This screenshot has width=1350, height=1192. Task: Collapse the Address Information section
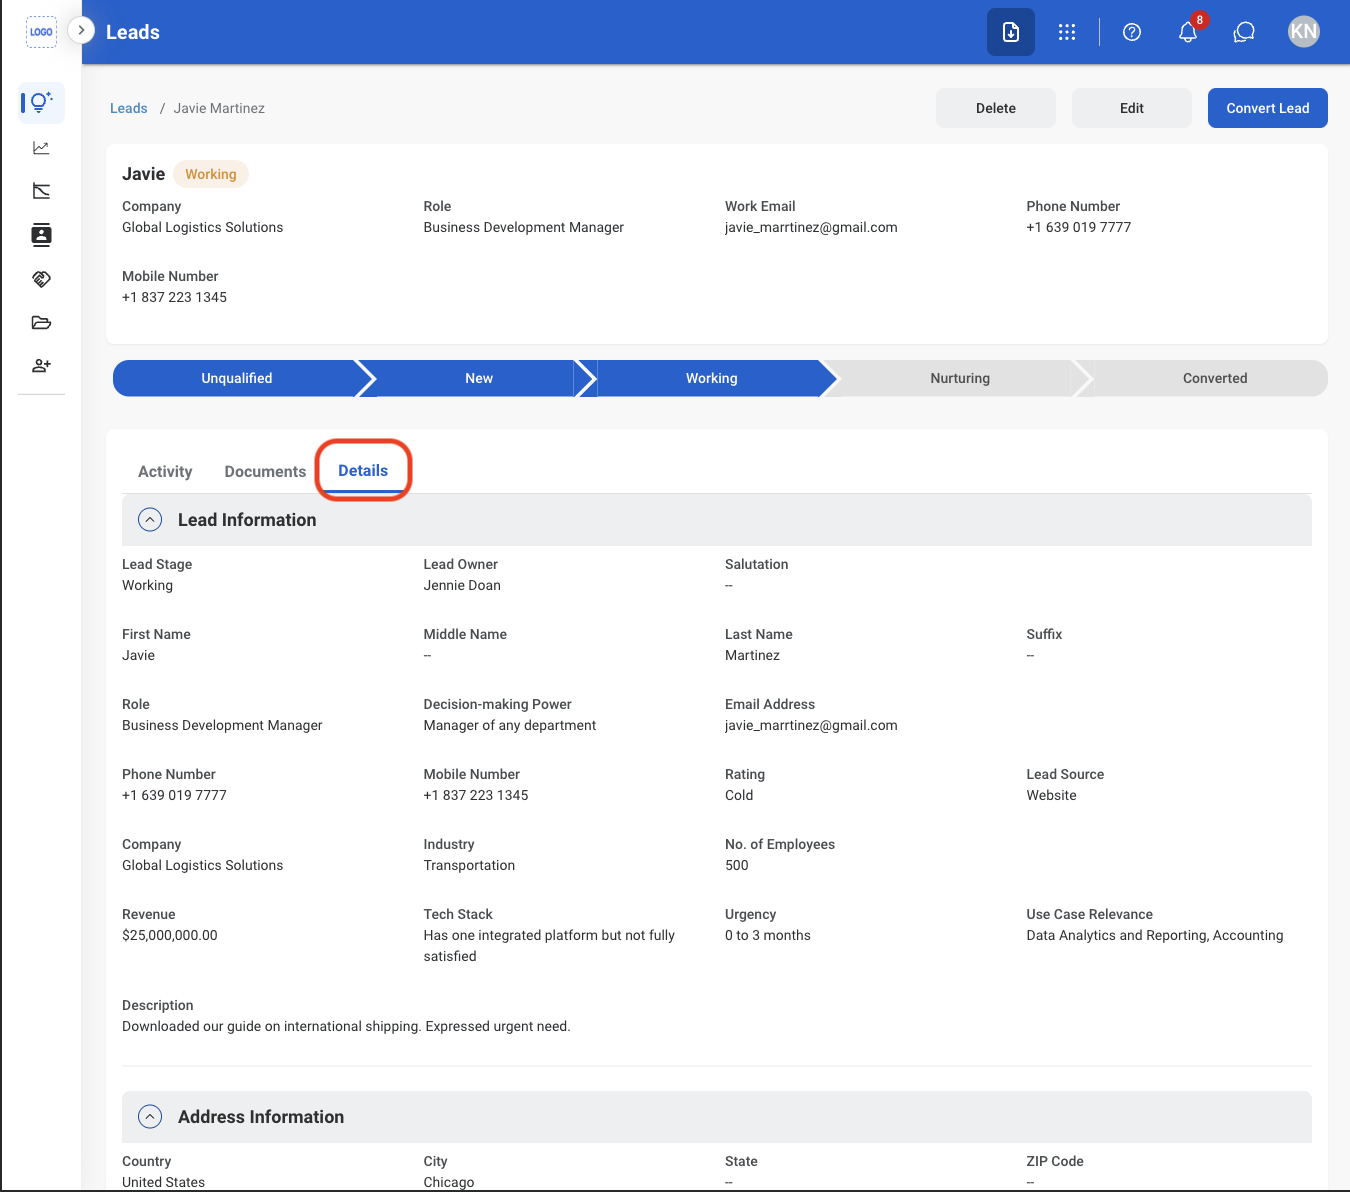coord(150,1117)
